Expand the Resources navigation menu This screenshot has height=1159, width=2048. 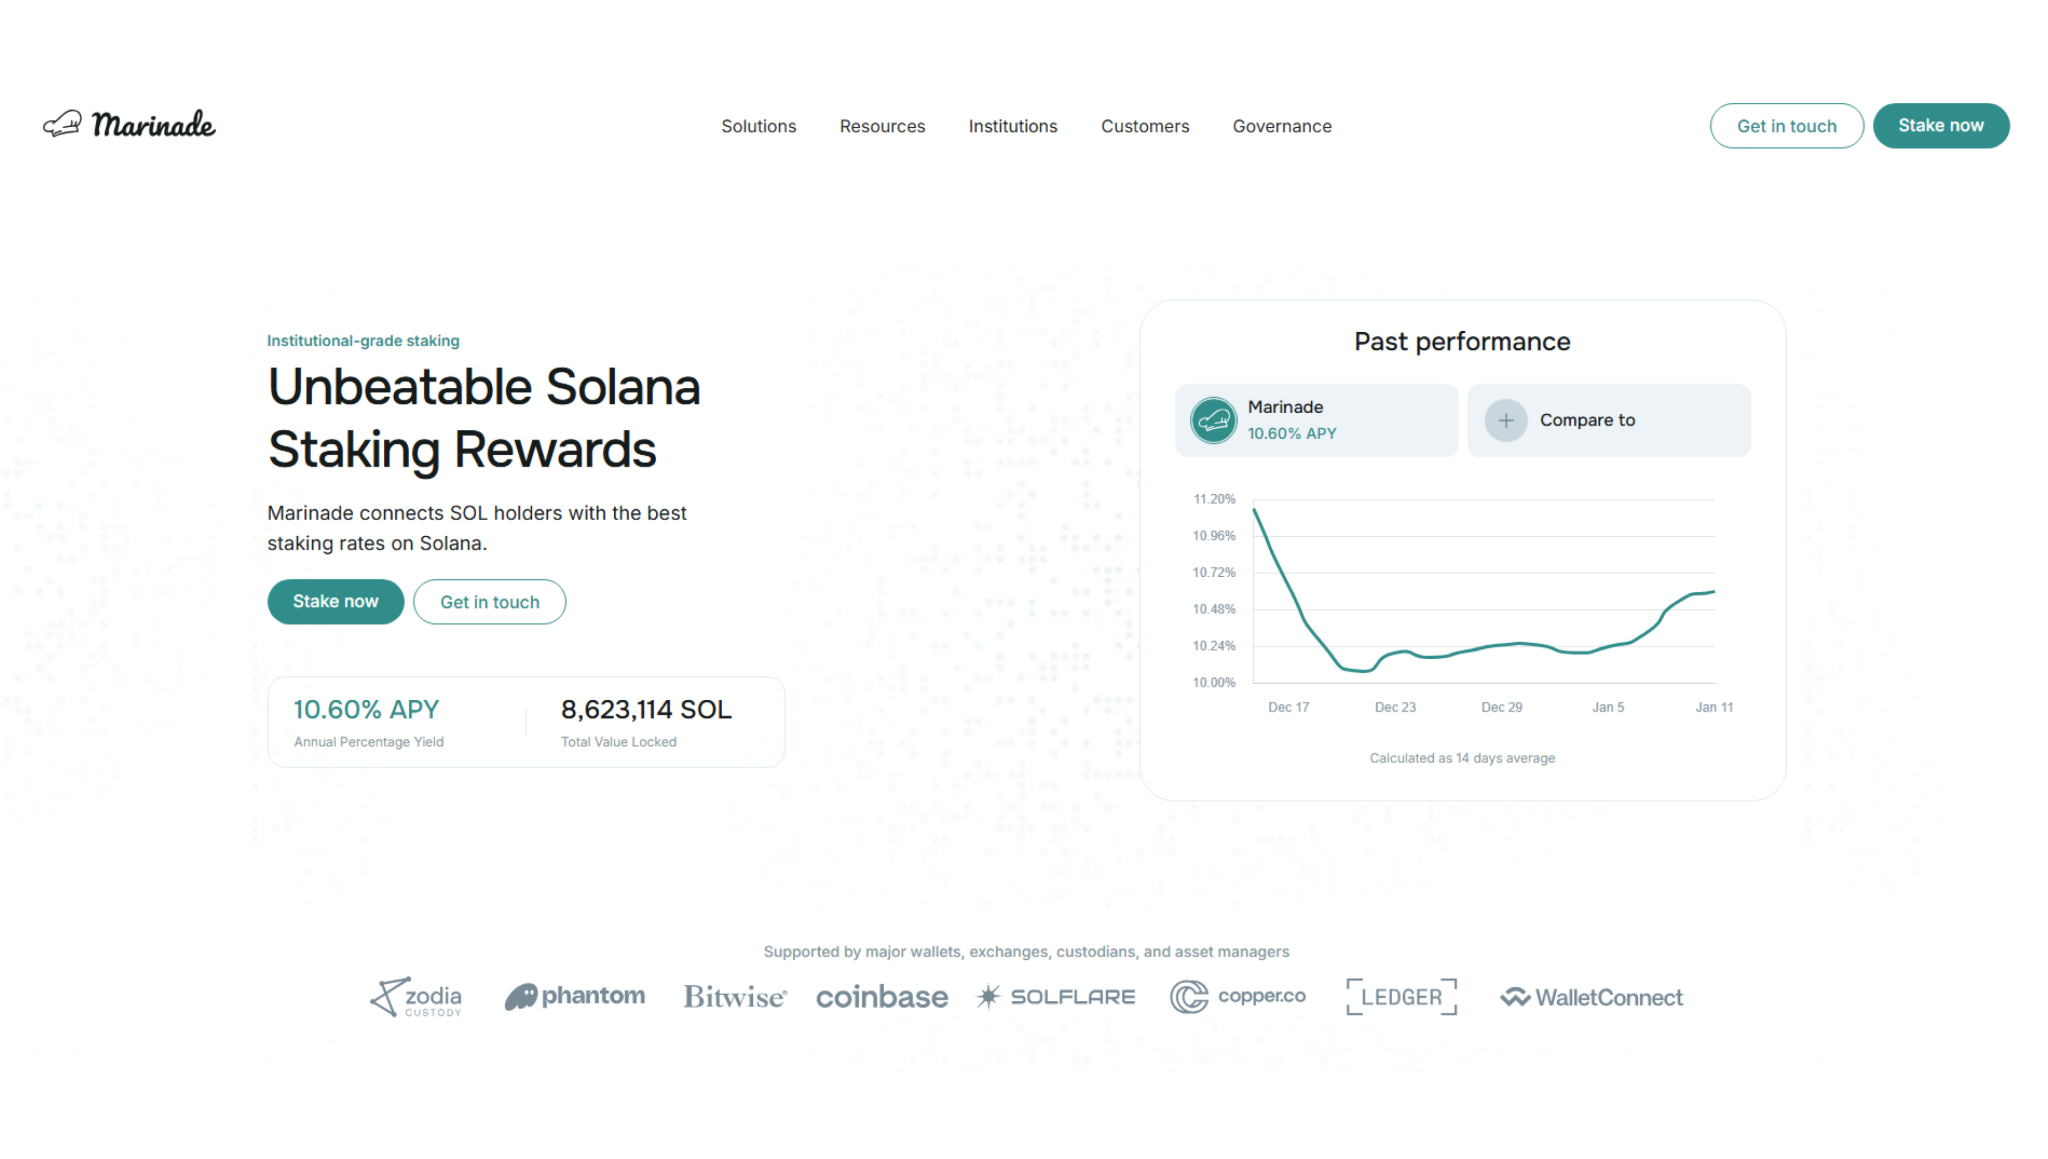pyautogui.click(x=882, y=126)
